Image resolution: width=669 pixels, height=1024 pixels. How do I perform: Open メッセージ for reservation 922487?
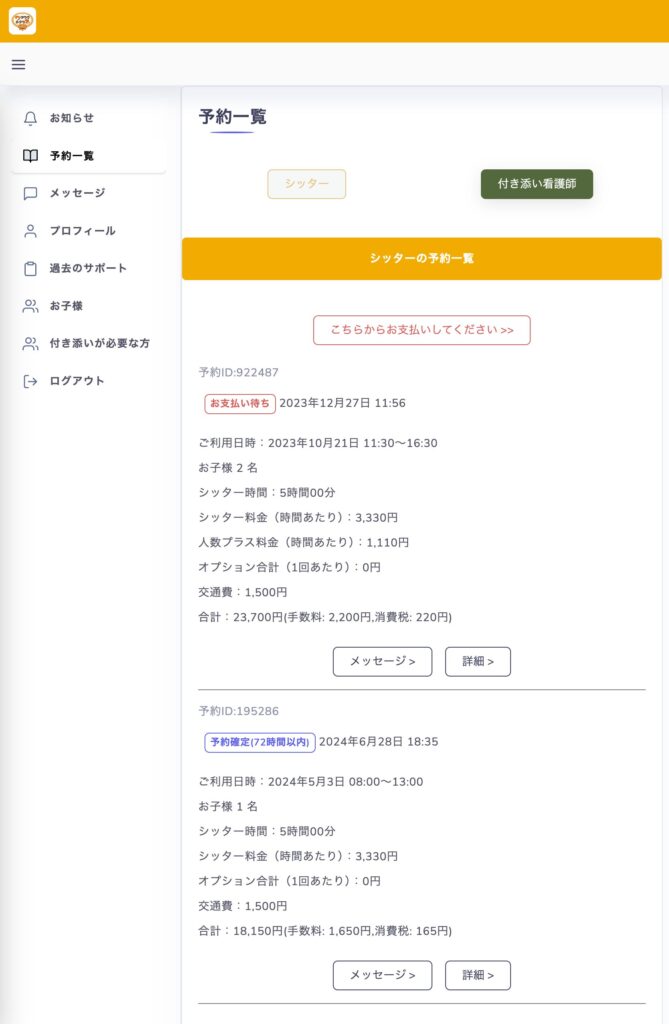(x=382, y=662)
